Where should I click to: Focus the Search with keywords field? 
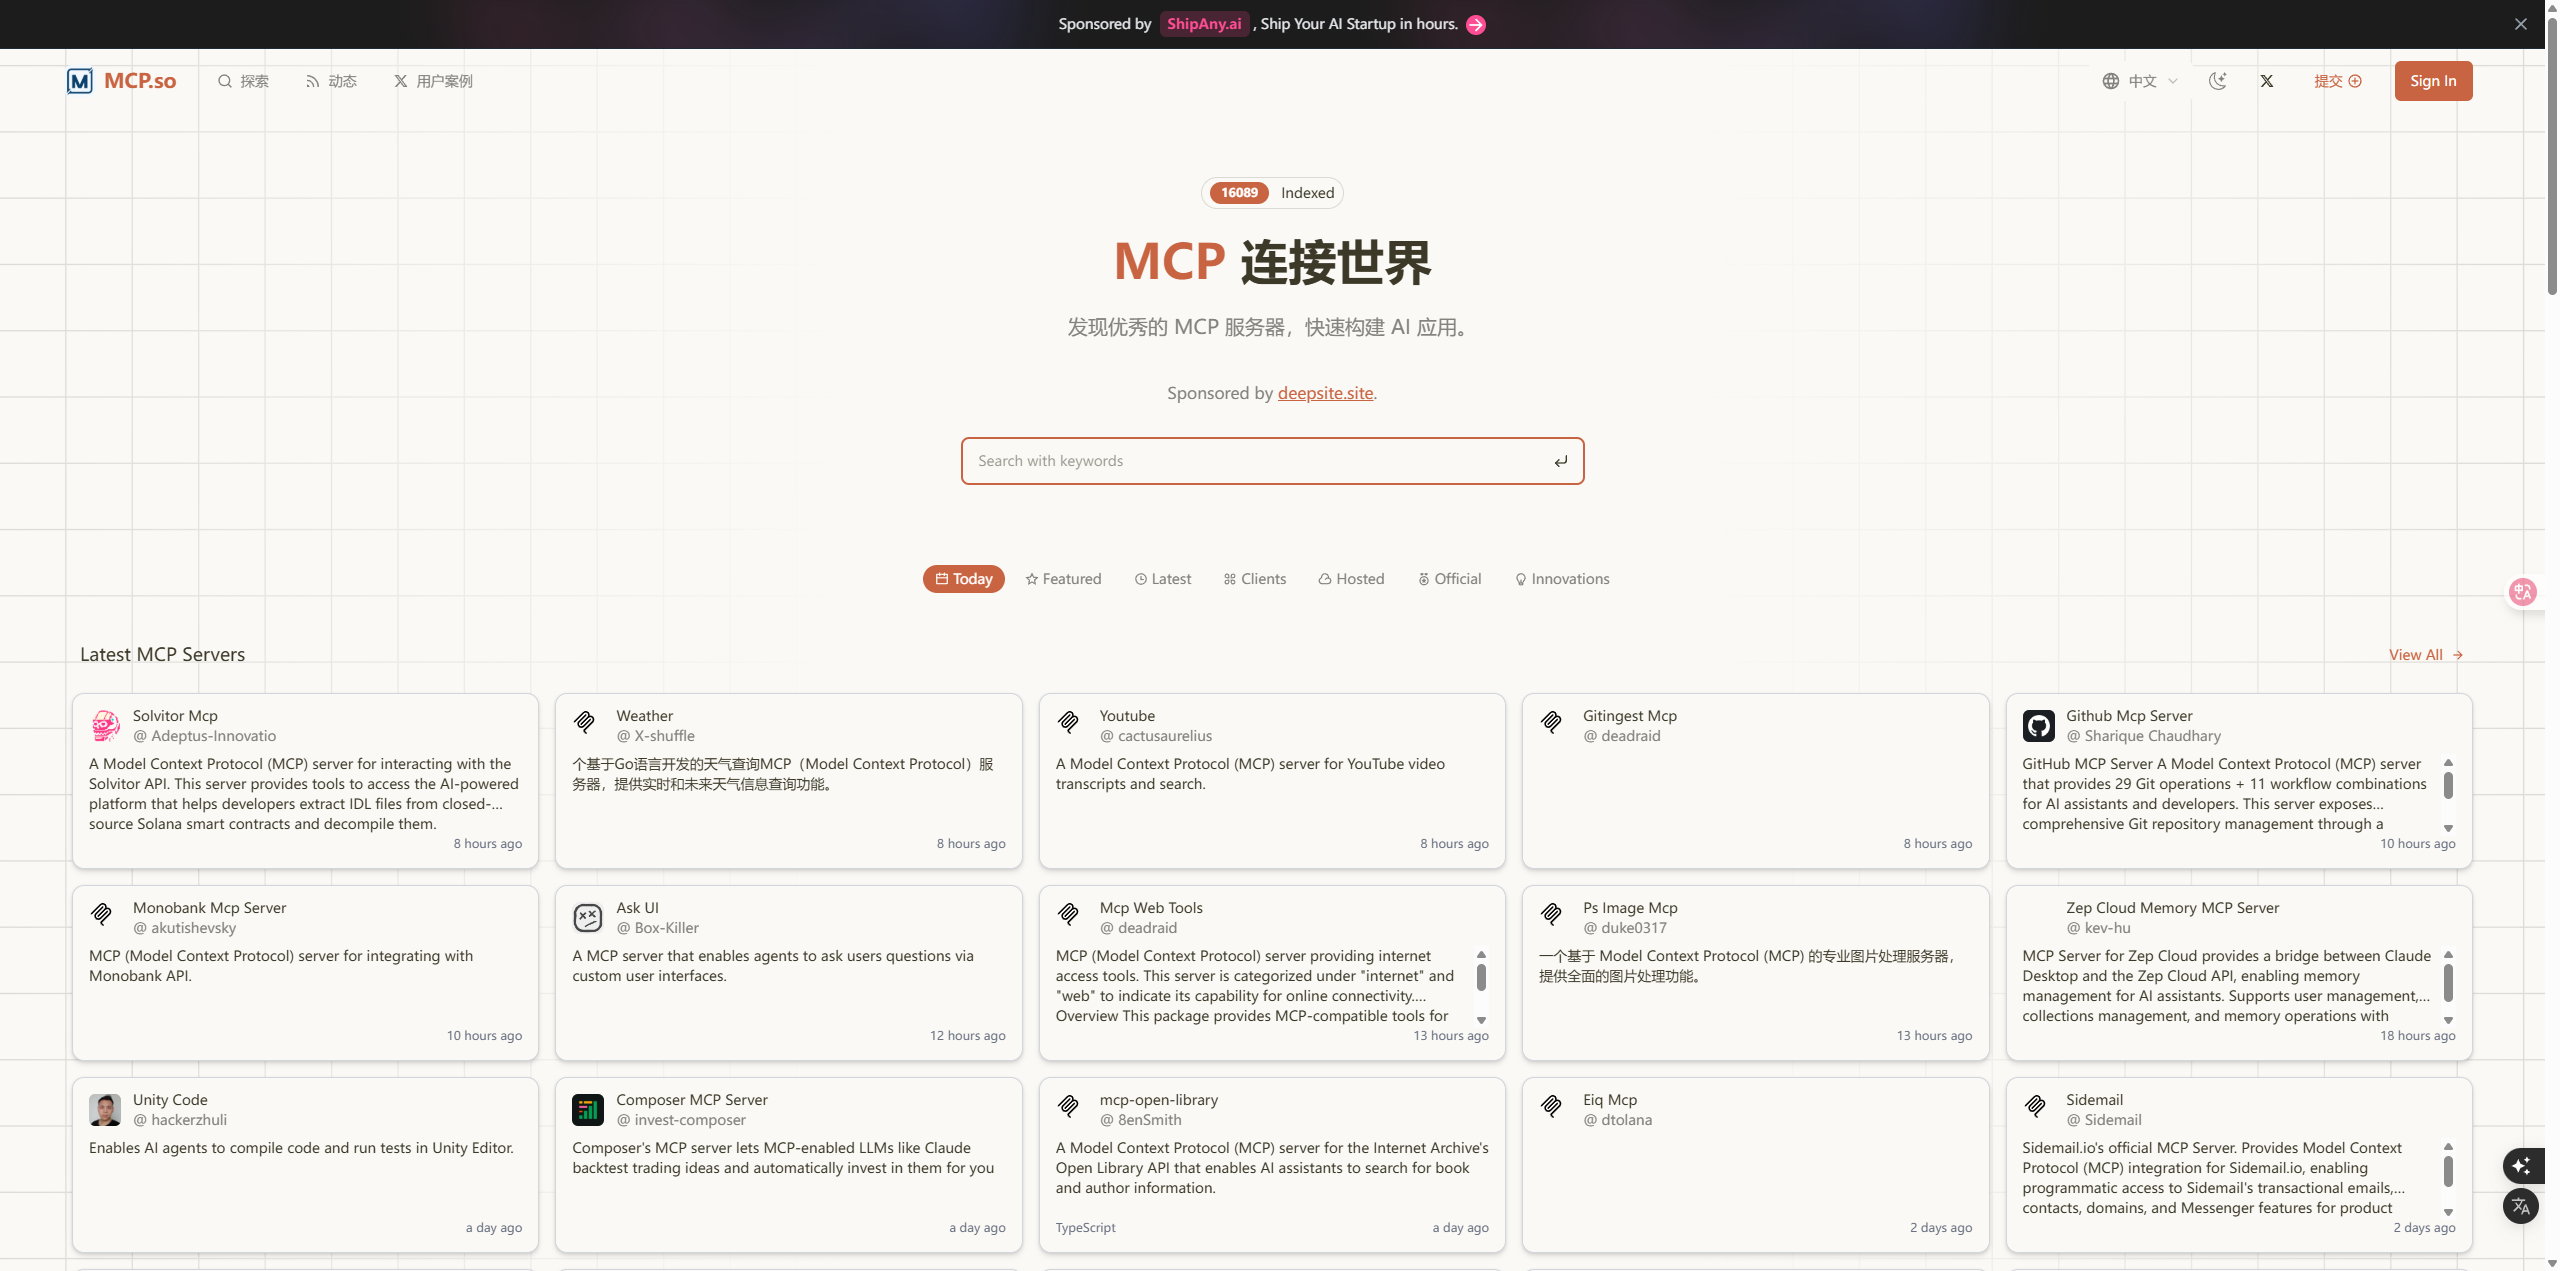[x=1272, y=461]
